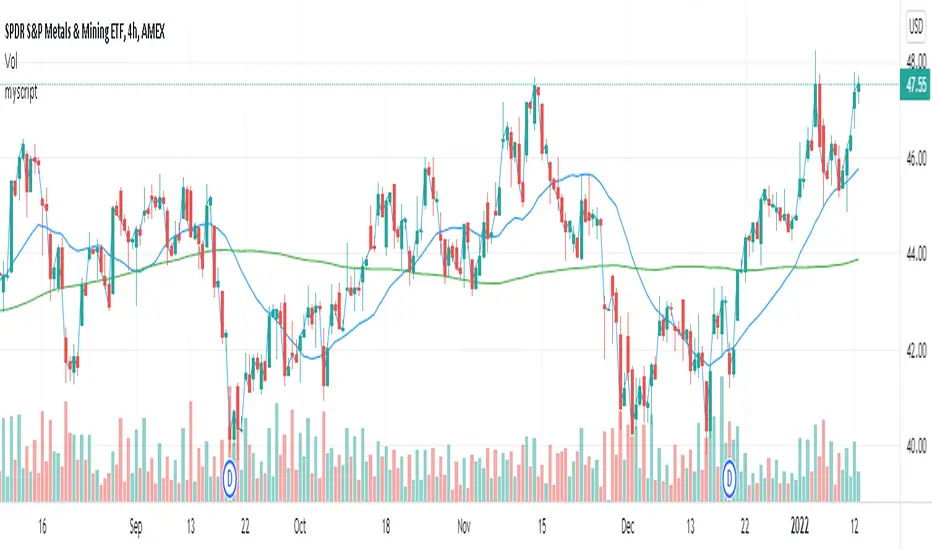Viewport: 932px width, 550px height.
Task: Click the Dec date label on time axis
Action: point(628,527)
